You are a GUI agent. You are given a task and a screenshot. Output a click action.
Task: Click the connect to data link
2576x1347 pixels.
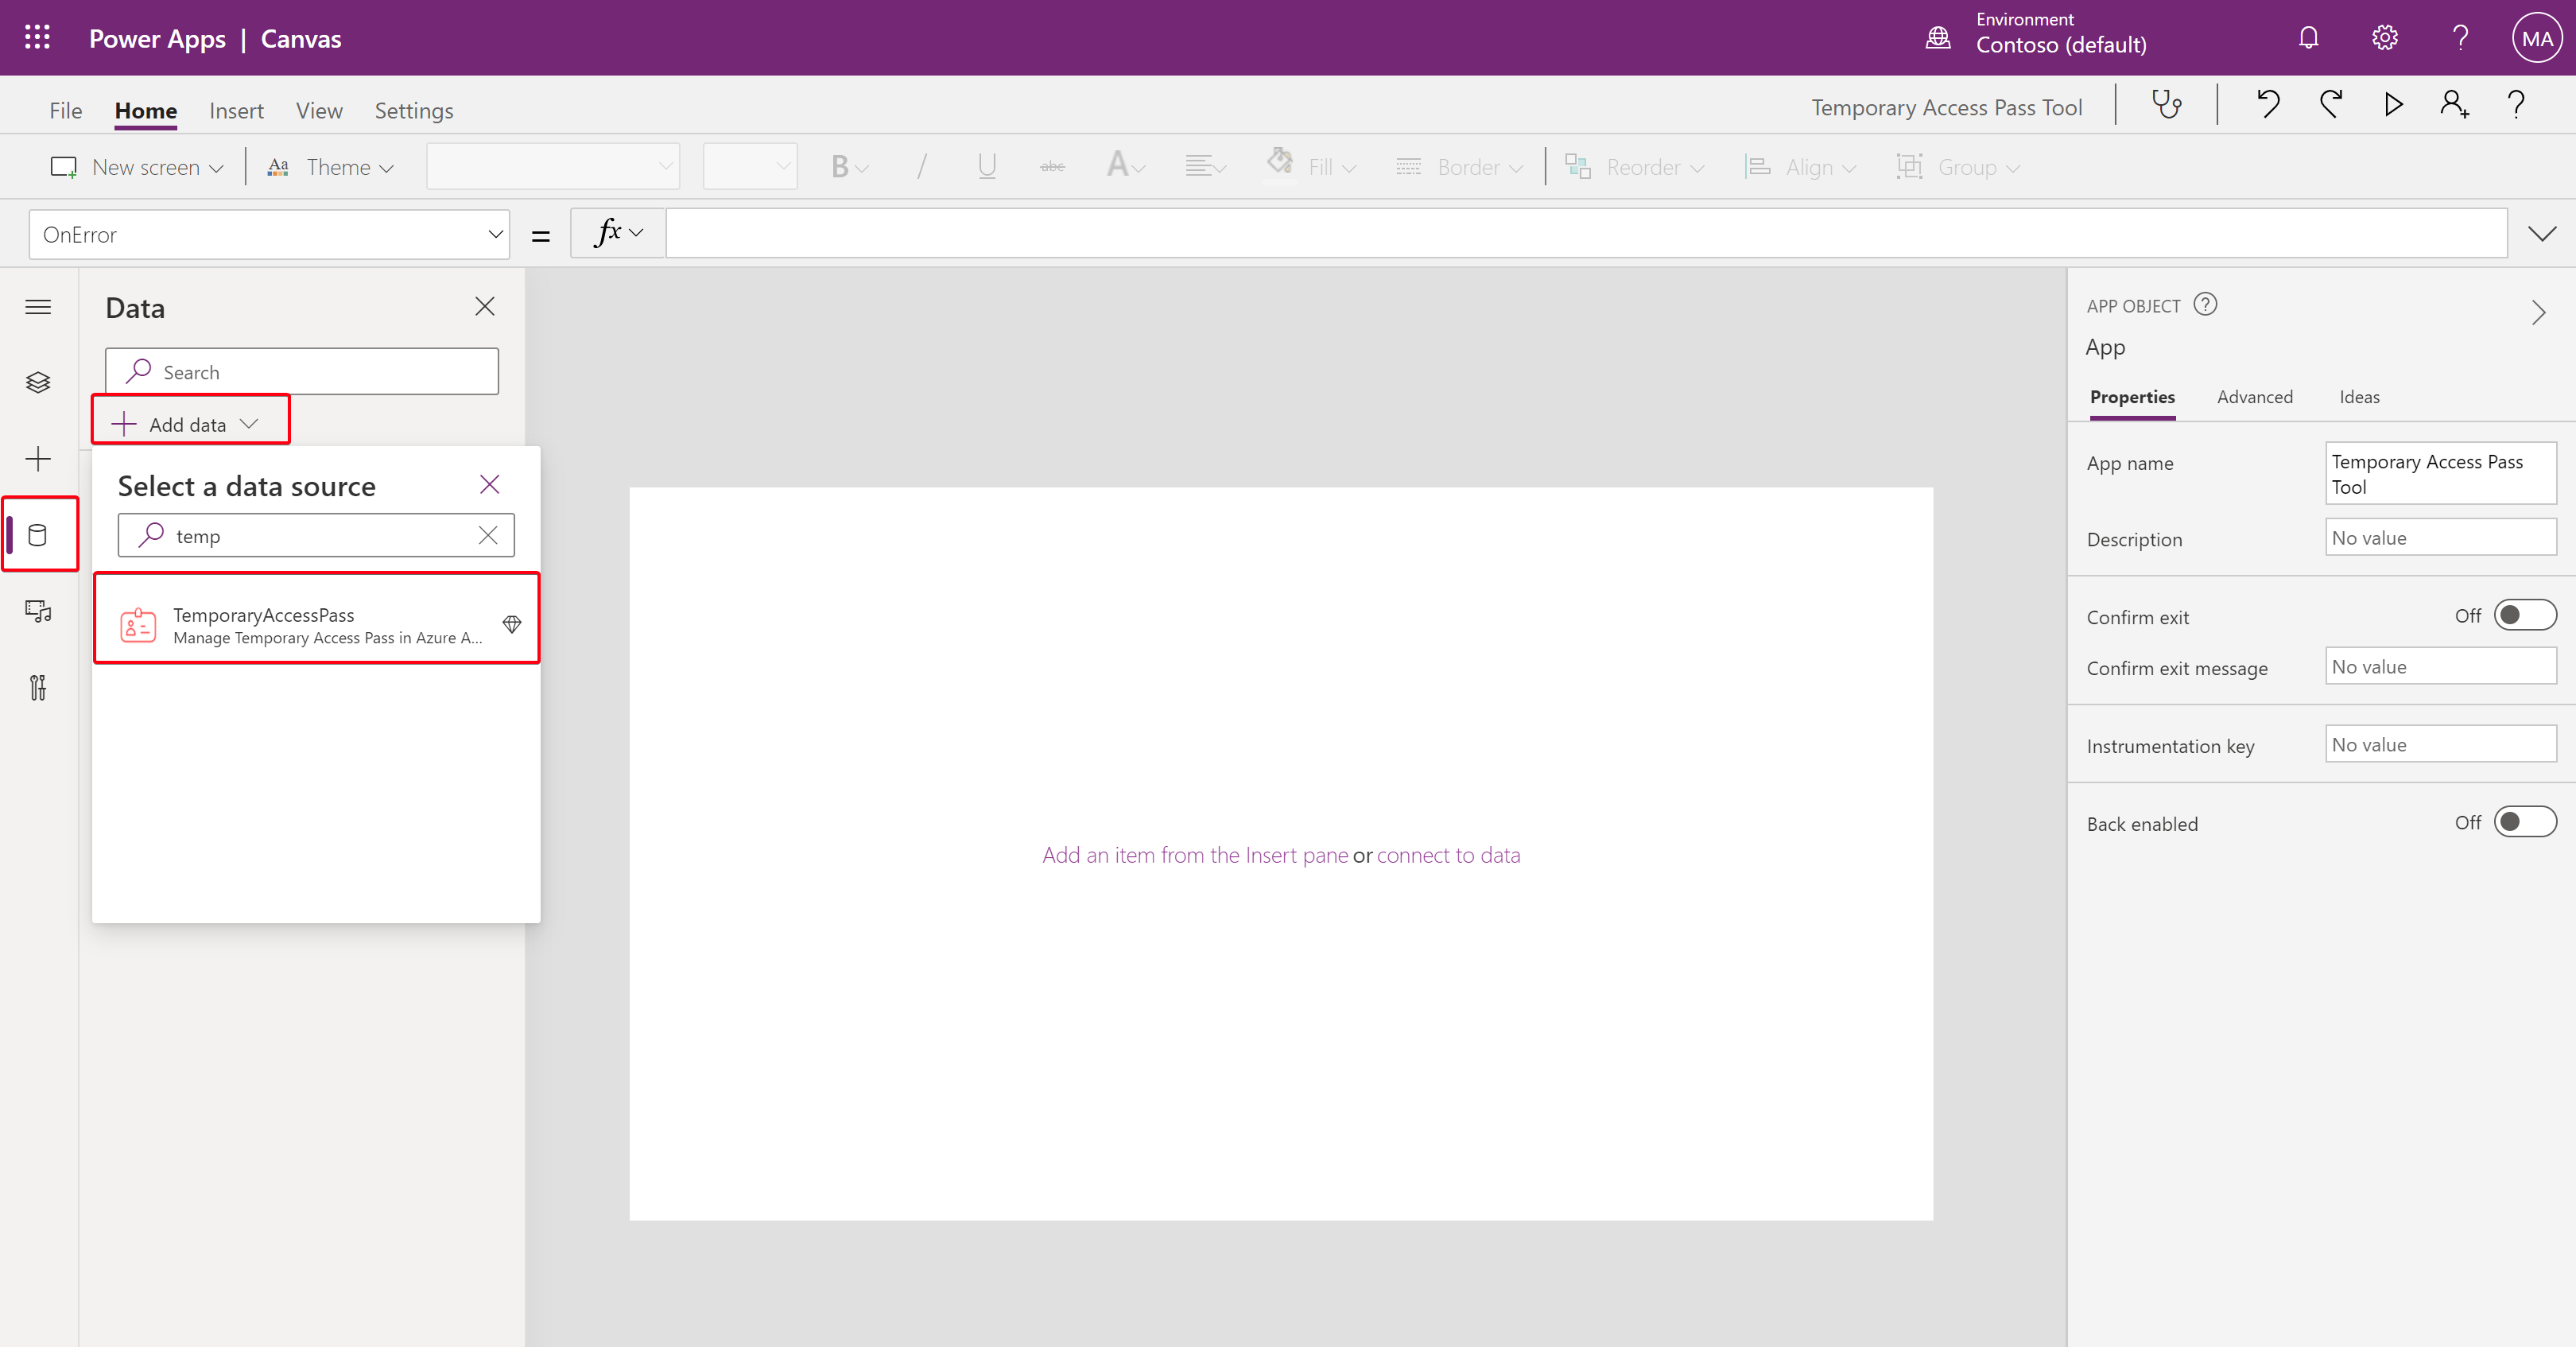1448,855
